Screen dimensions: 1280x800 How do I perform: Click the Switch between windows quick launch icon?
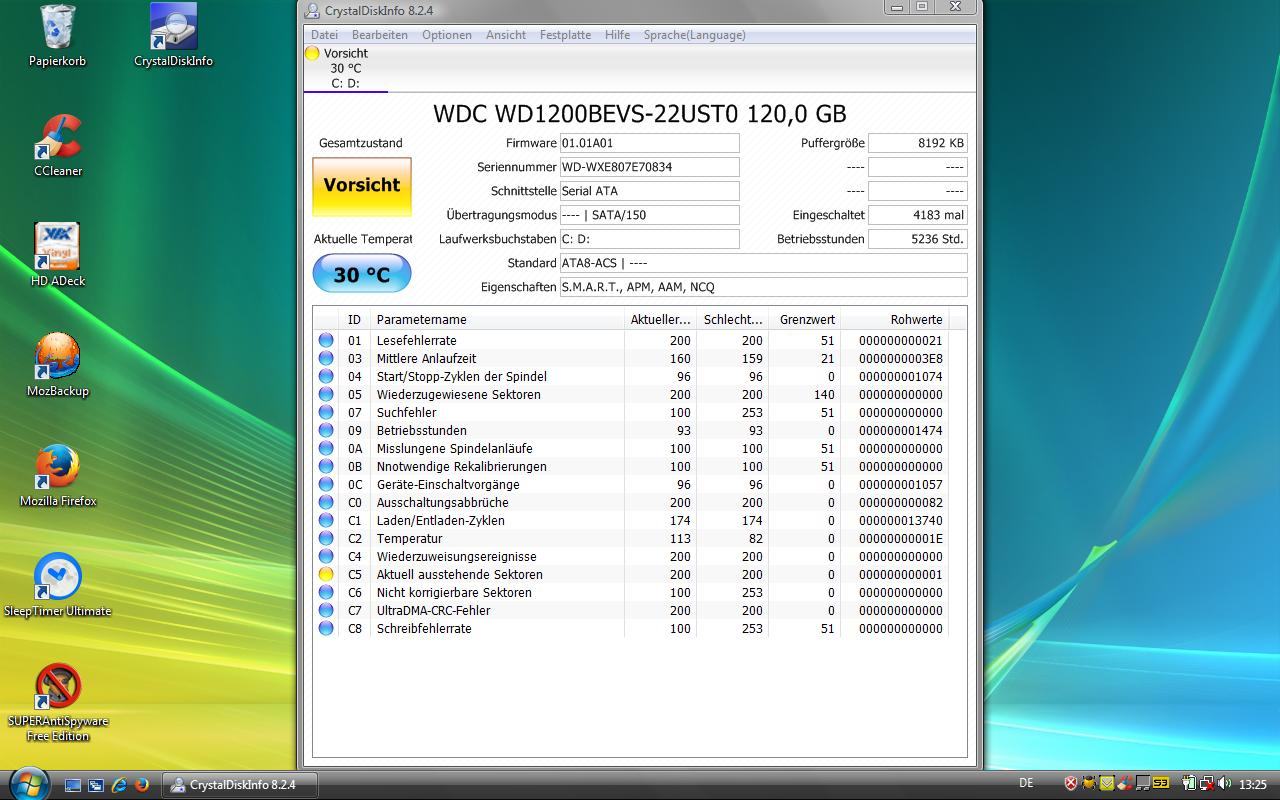pos(96,785)
